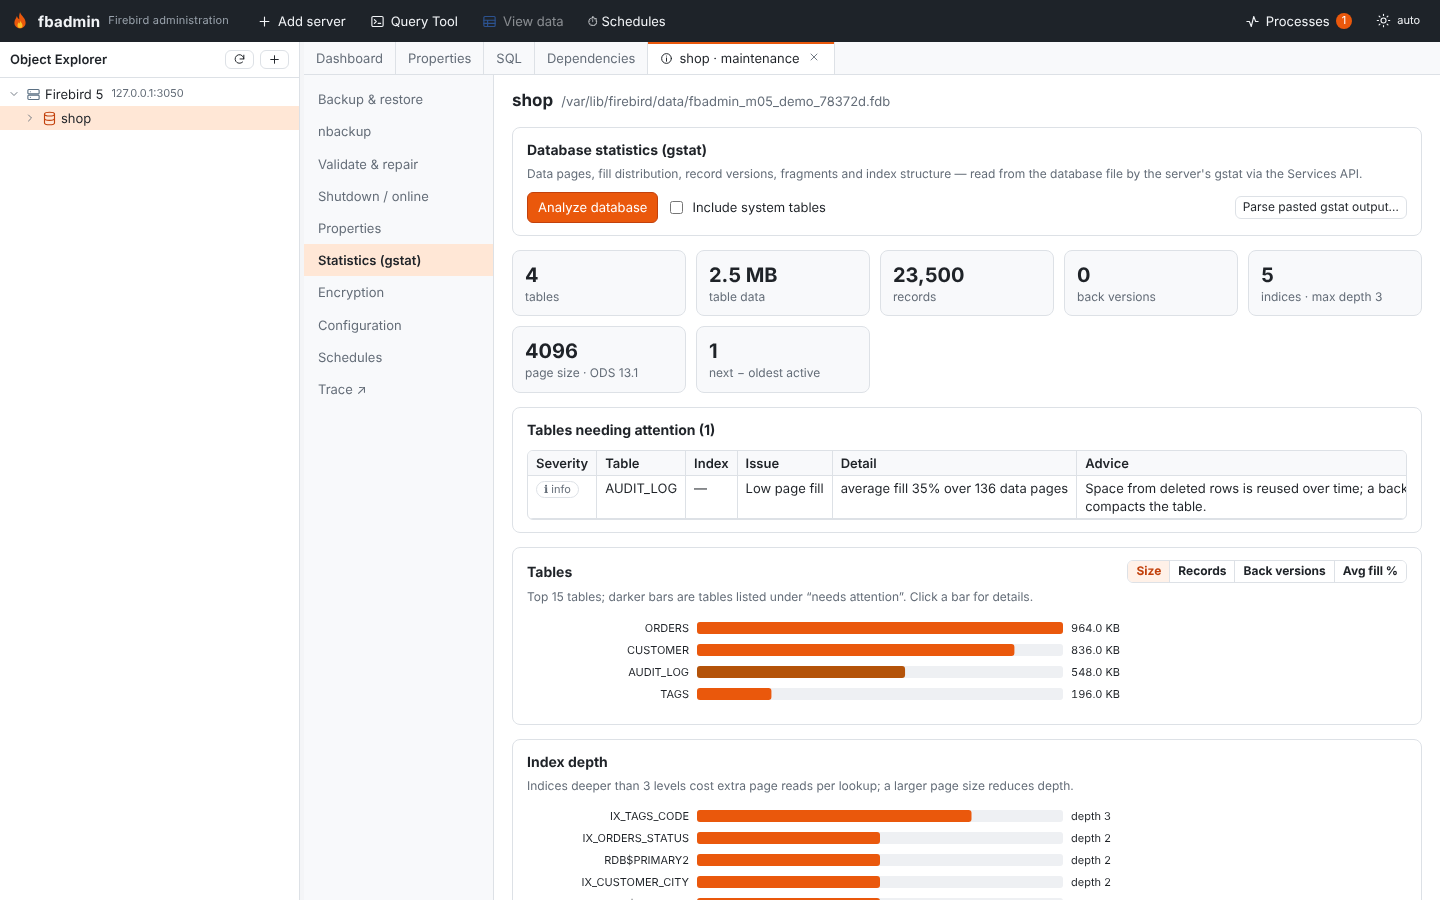Open the Processes activity indicator
Image resolution: width=1440 pixels, height=900 pixels.
pos(1298,21)
